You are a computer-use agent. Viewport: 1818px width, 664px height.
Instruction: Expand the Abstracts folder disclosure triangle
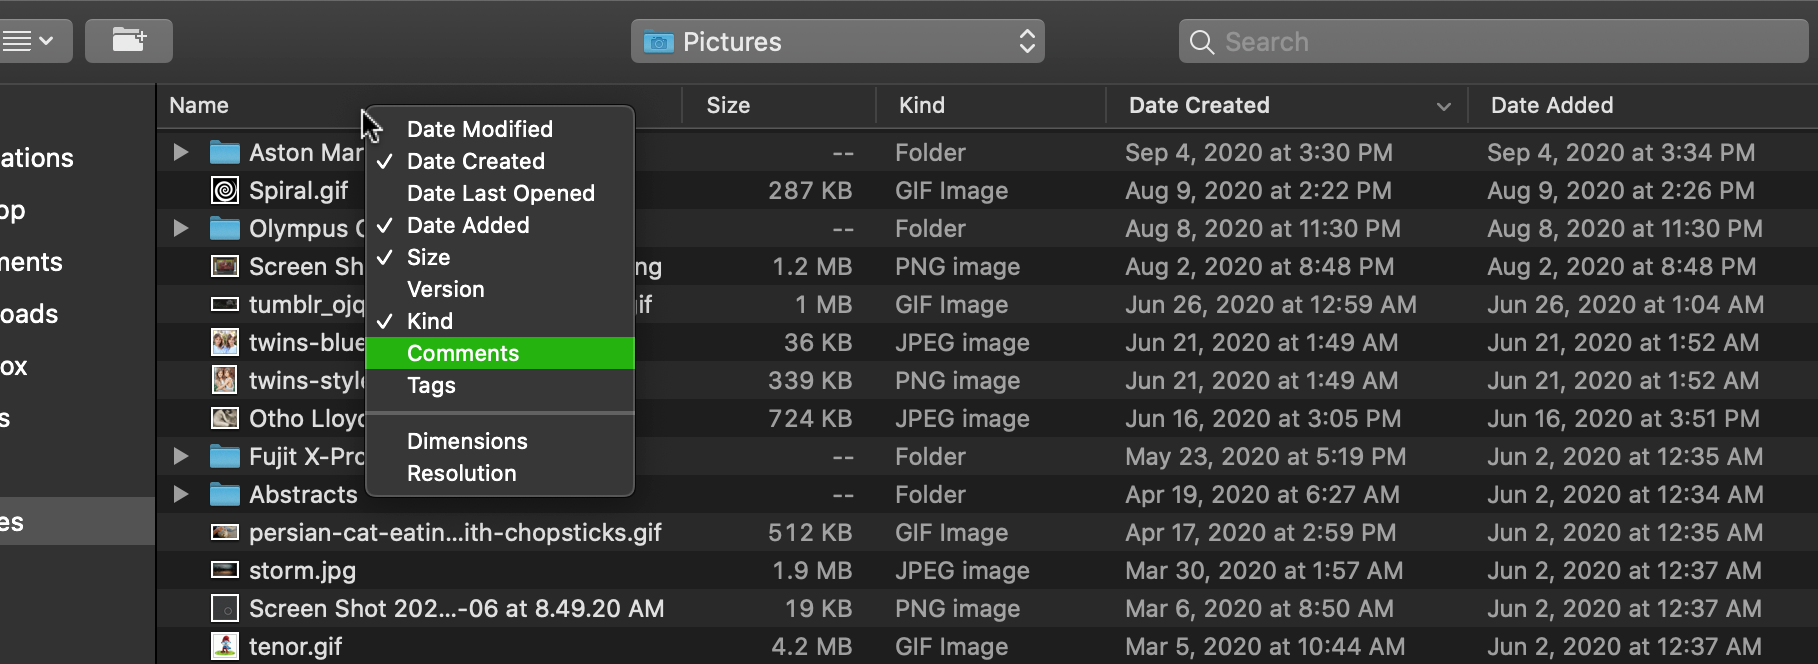click(181, 494)
